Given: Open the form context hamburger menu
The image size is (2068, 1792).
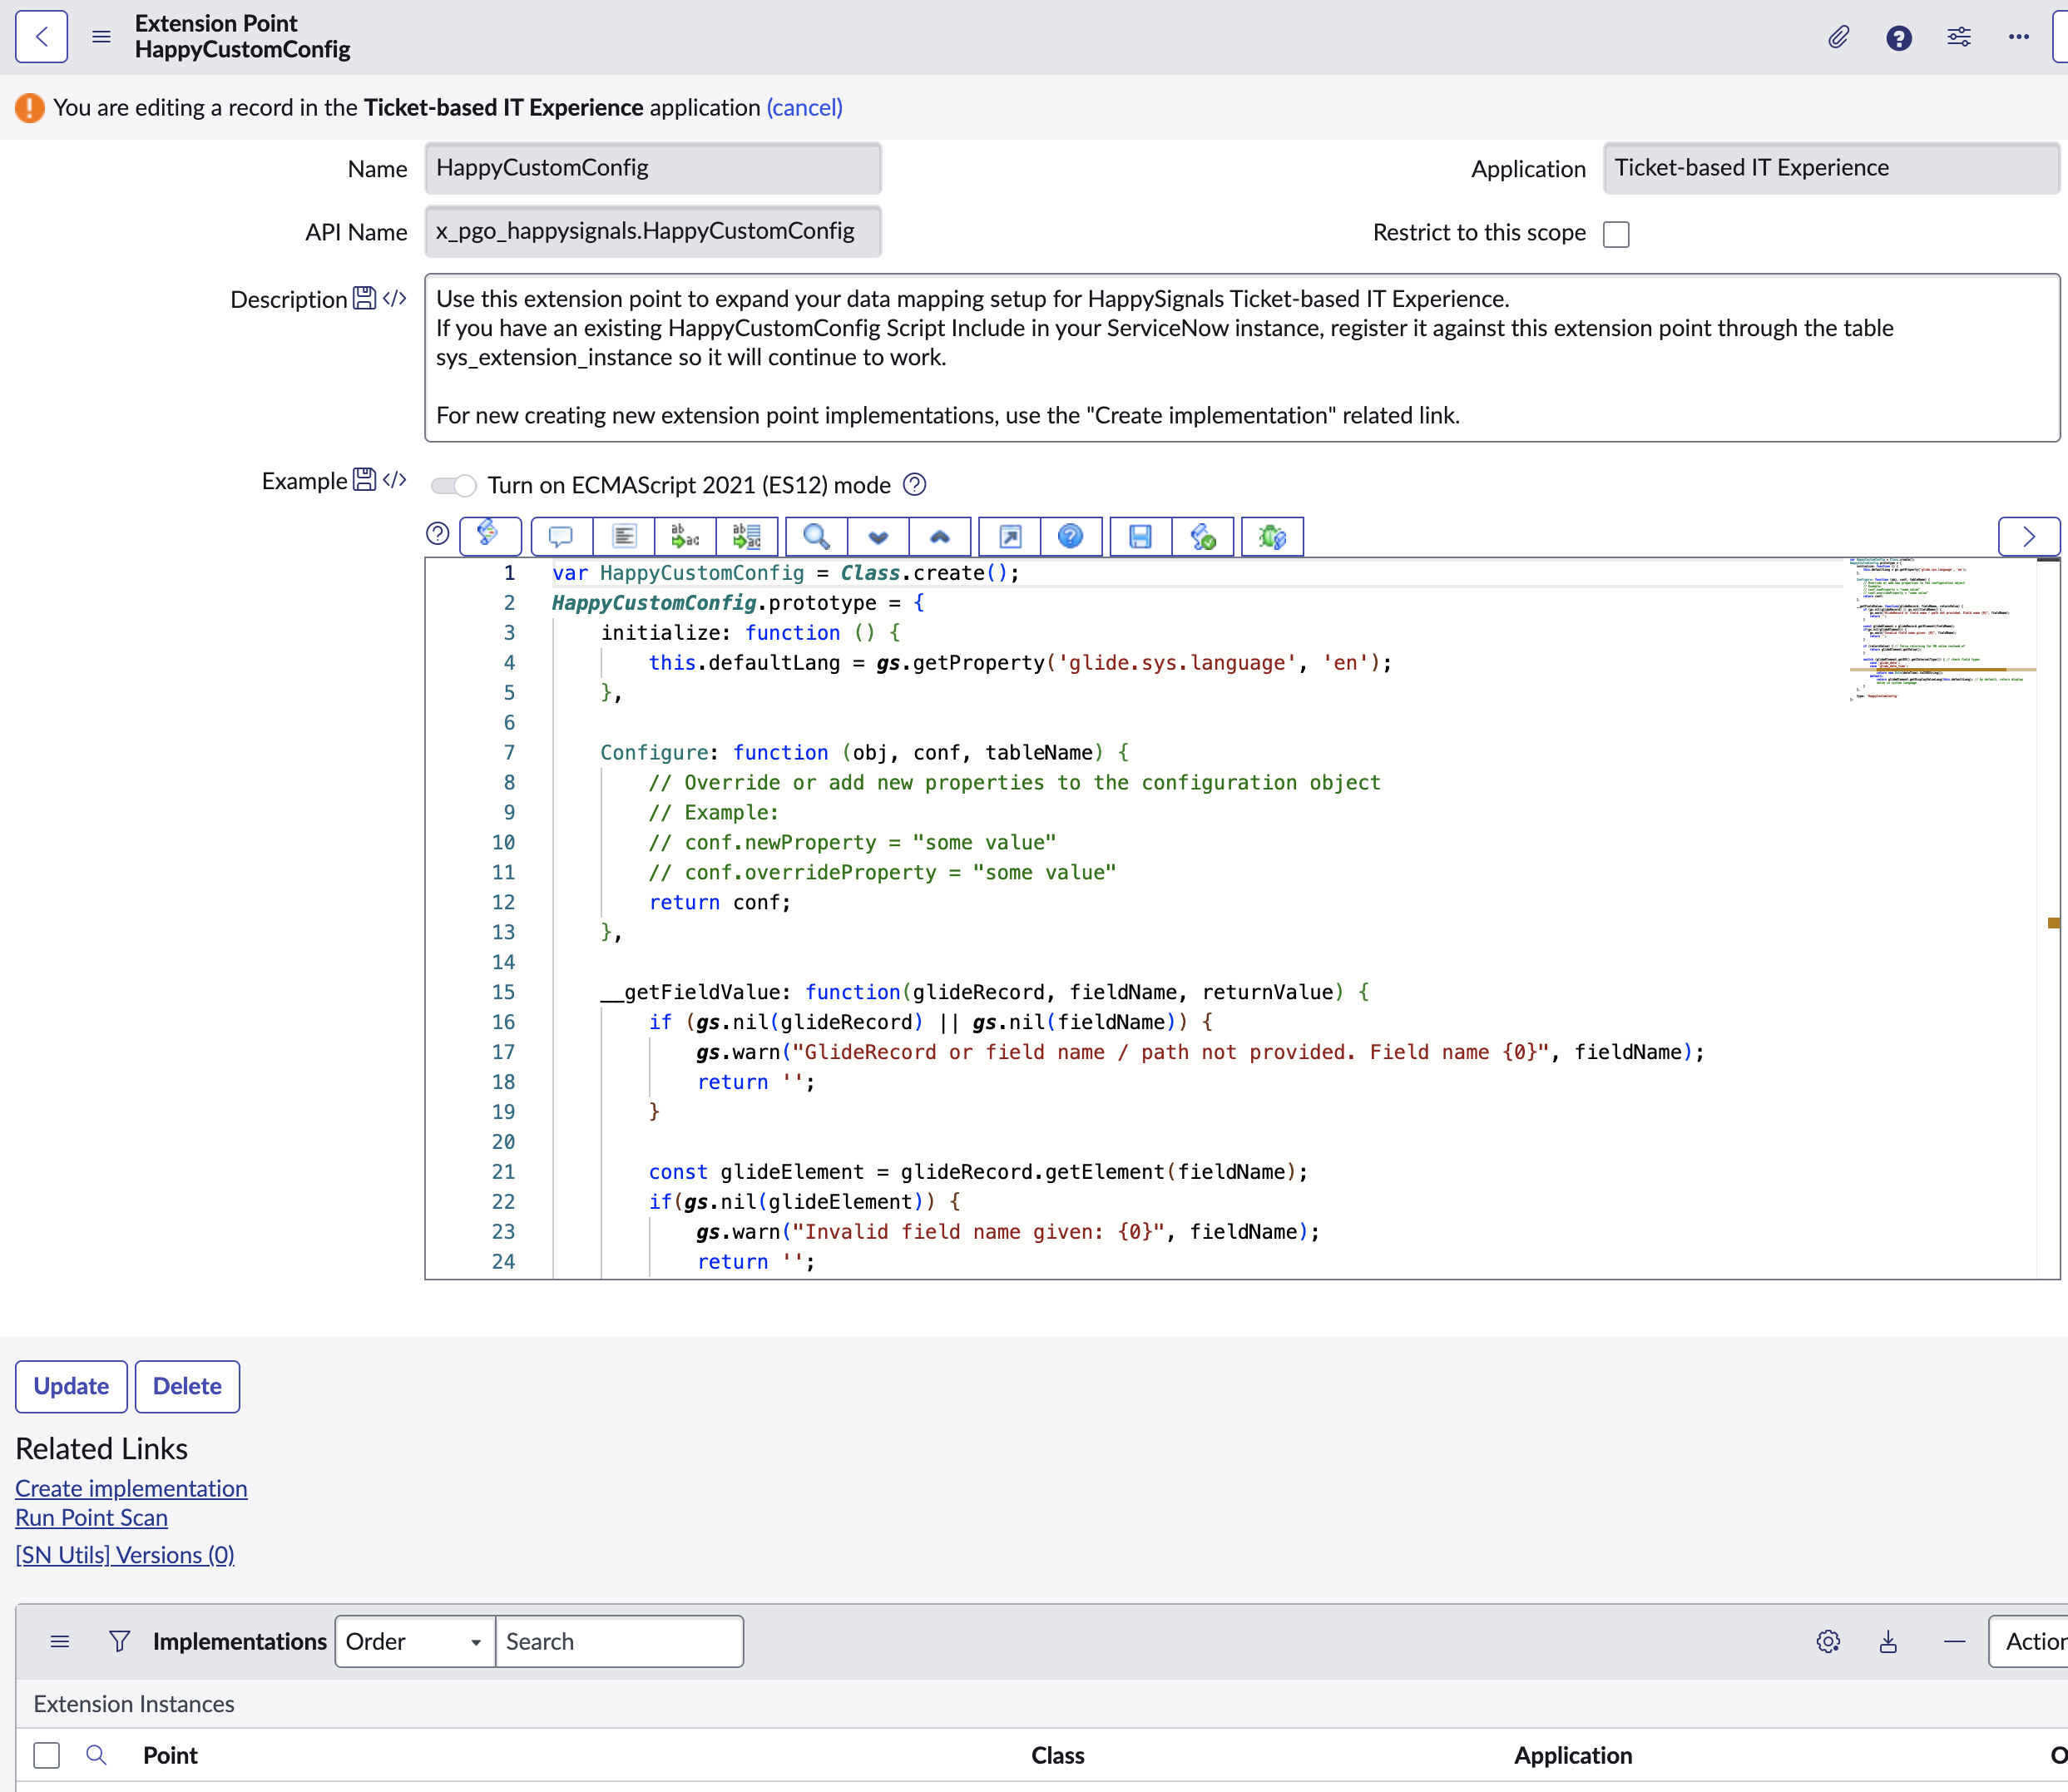Looking at the screenshot, I should (x=101, y=37).
